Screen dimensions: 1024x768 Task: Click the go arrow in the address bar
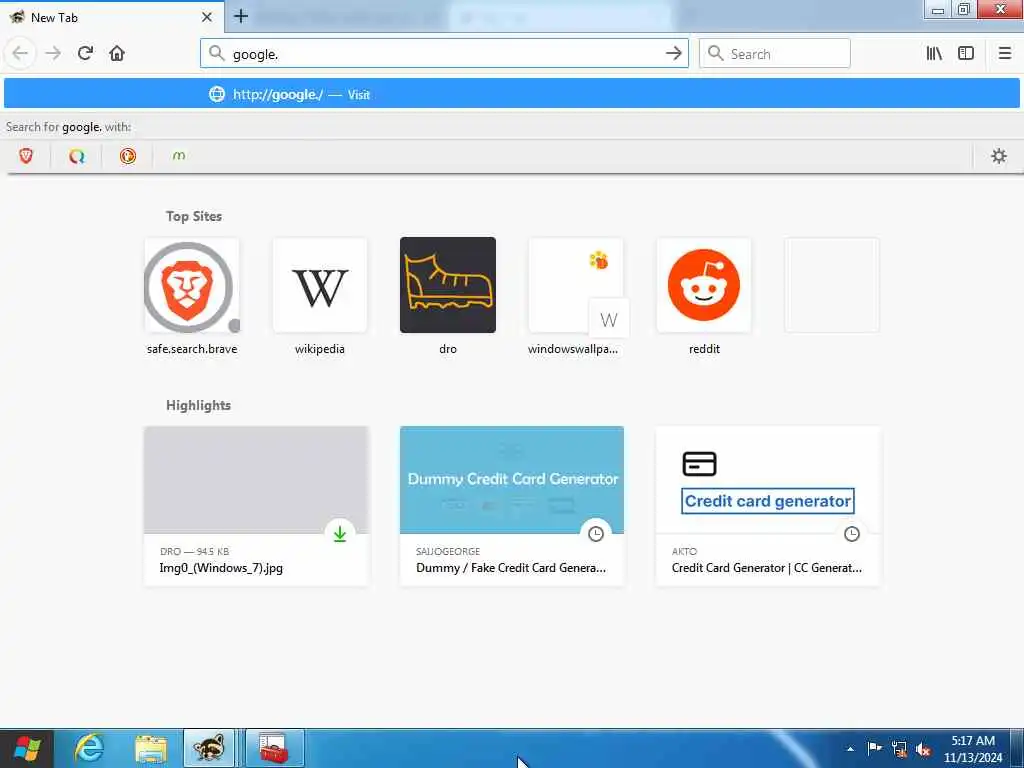point(673,54)
